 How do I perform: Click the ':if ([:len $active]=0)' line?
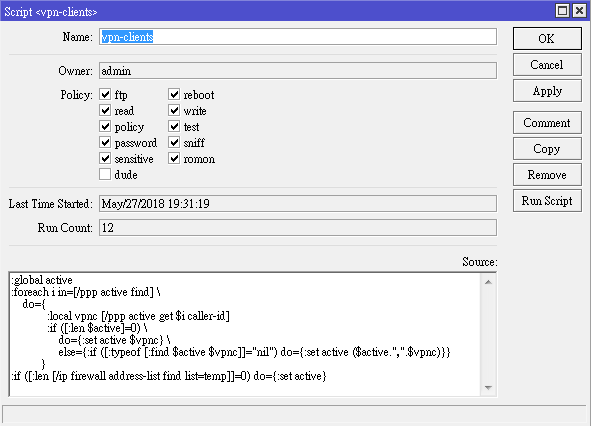click(97, 328)
